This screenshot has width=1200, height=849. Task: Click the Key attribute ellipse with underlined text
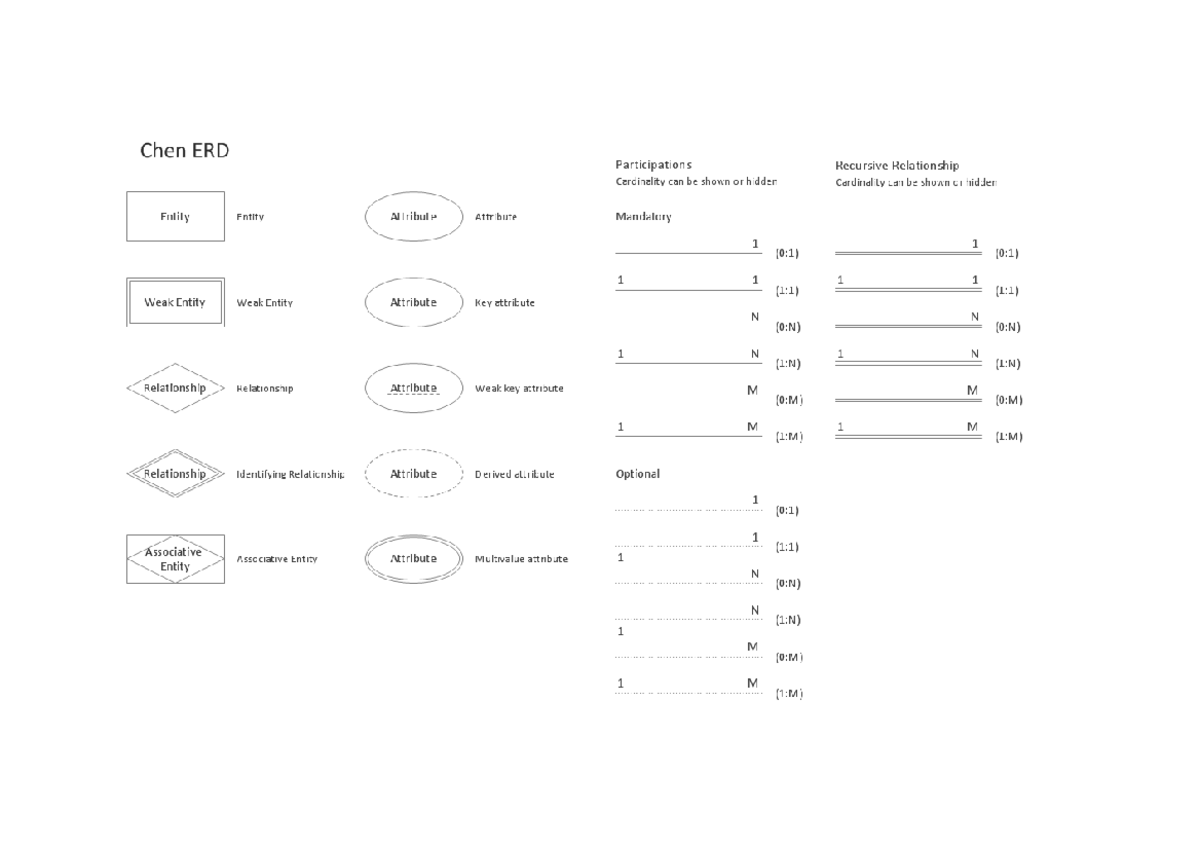pos(414,302)
